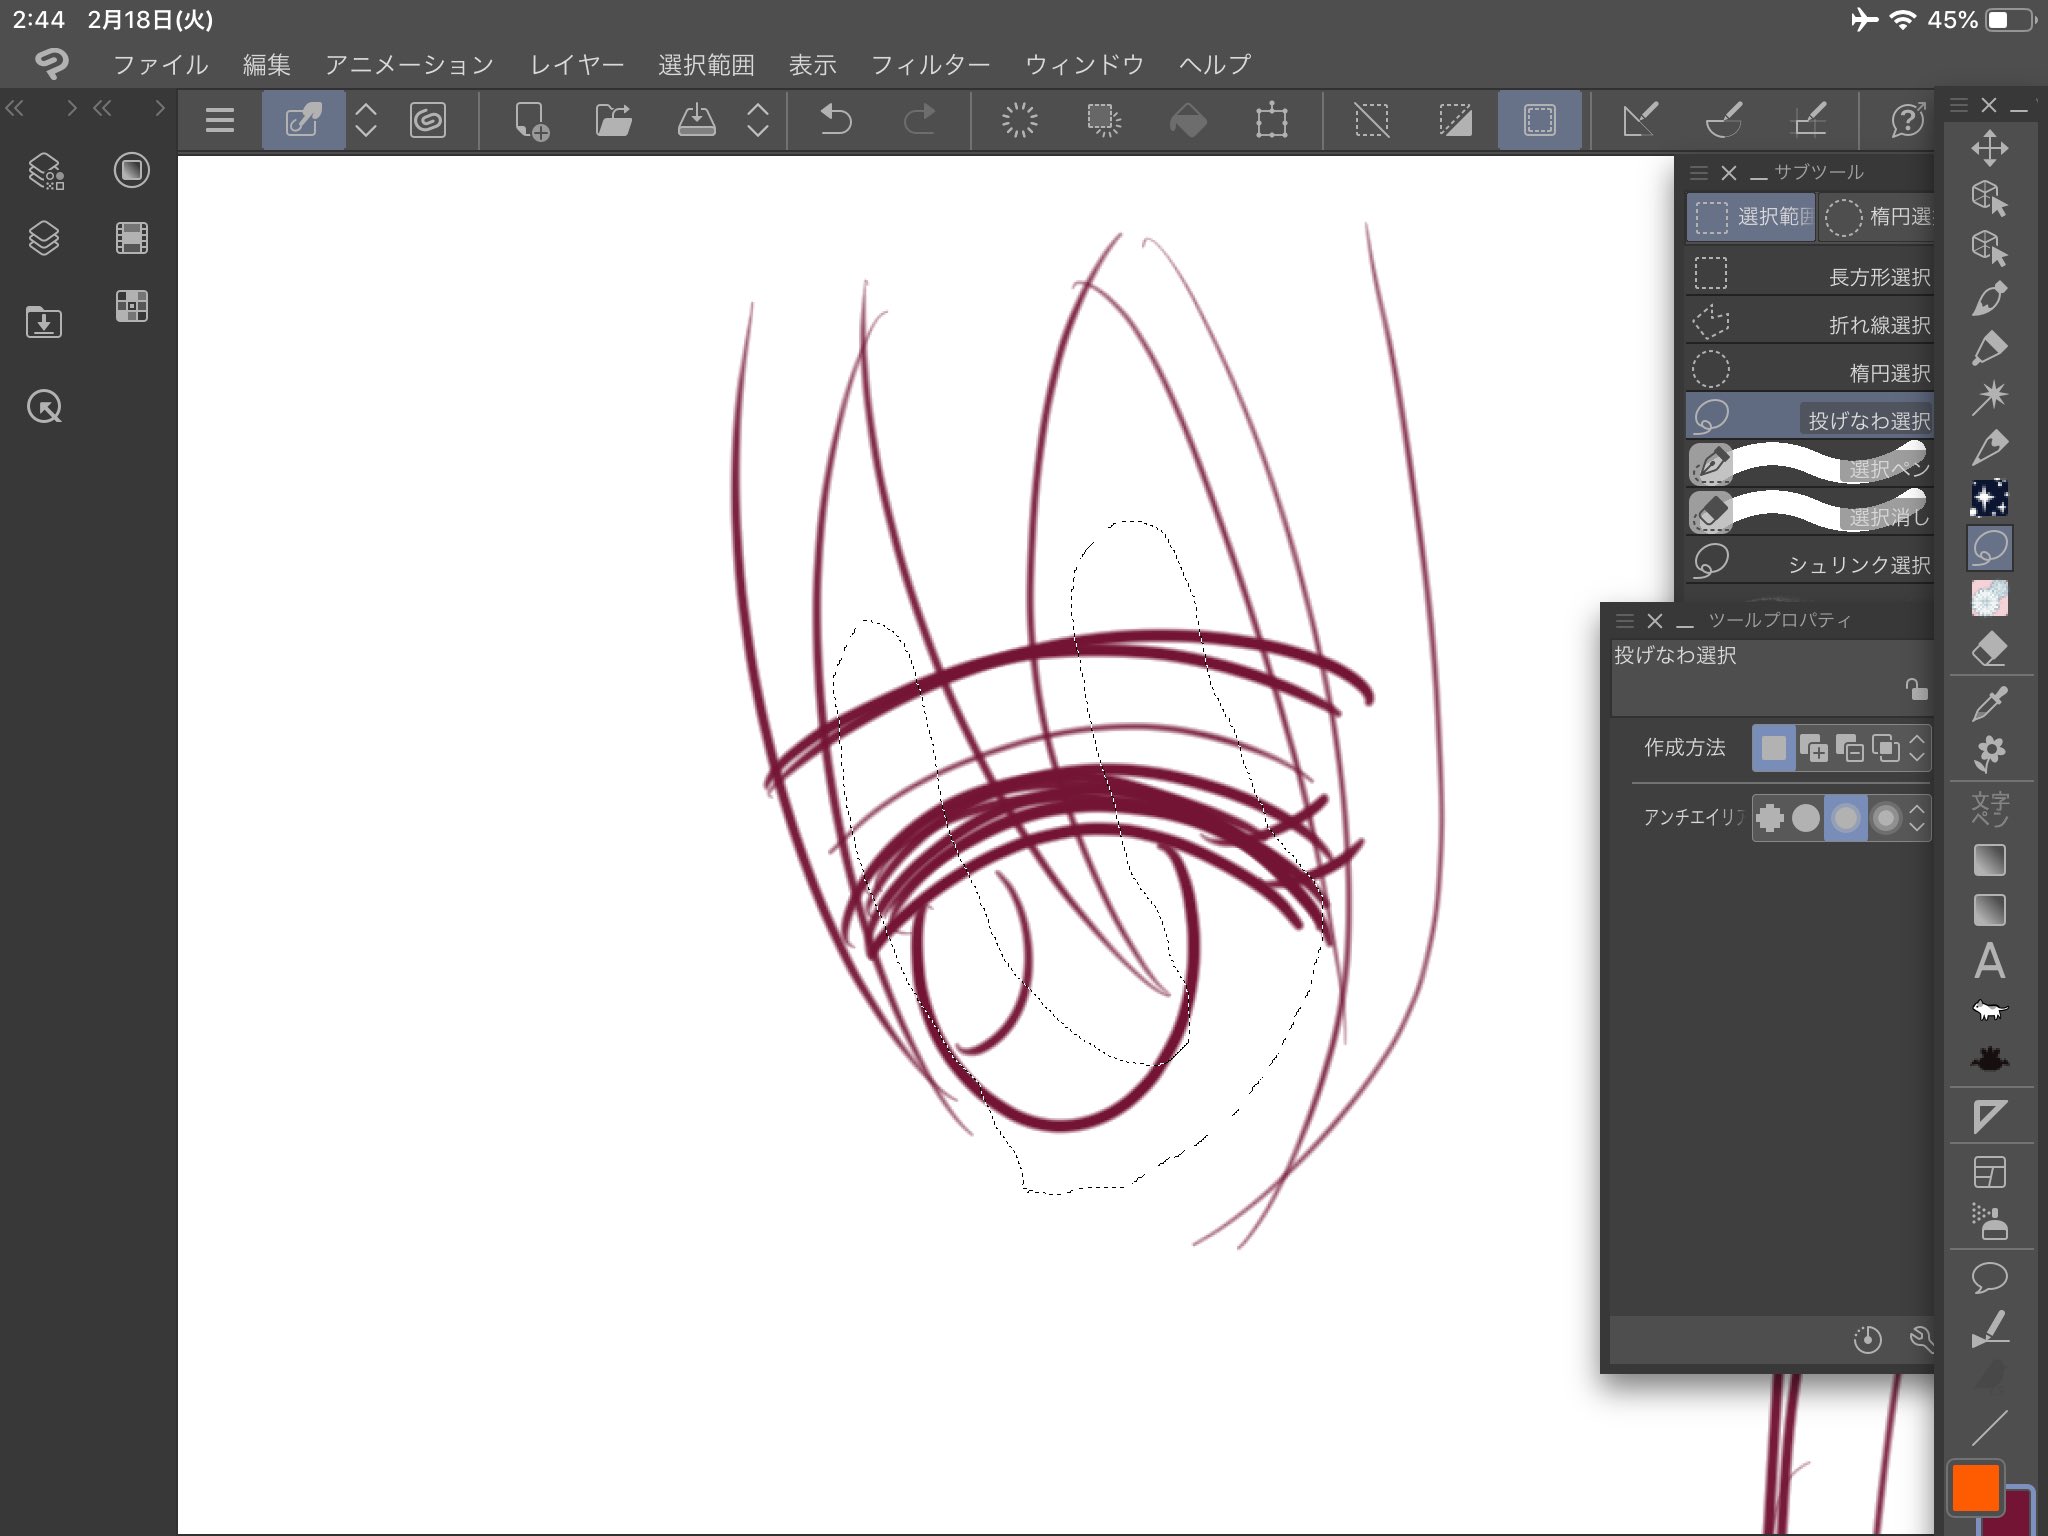
Task: Choose シュリンク選択 sub tool
Action: (x=1810, y=563)
